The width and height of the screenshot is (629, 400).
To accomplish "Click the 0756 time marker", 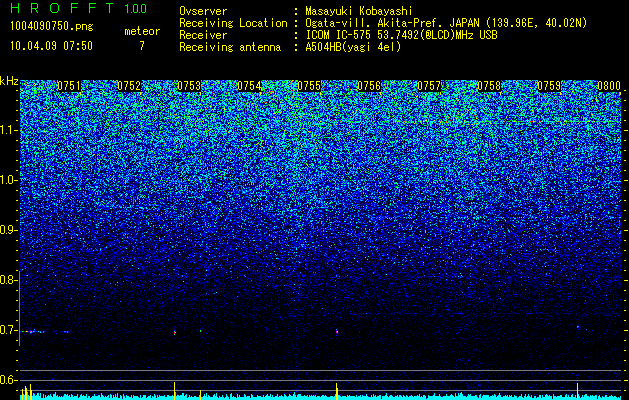I will 369,86.
